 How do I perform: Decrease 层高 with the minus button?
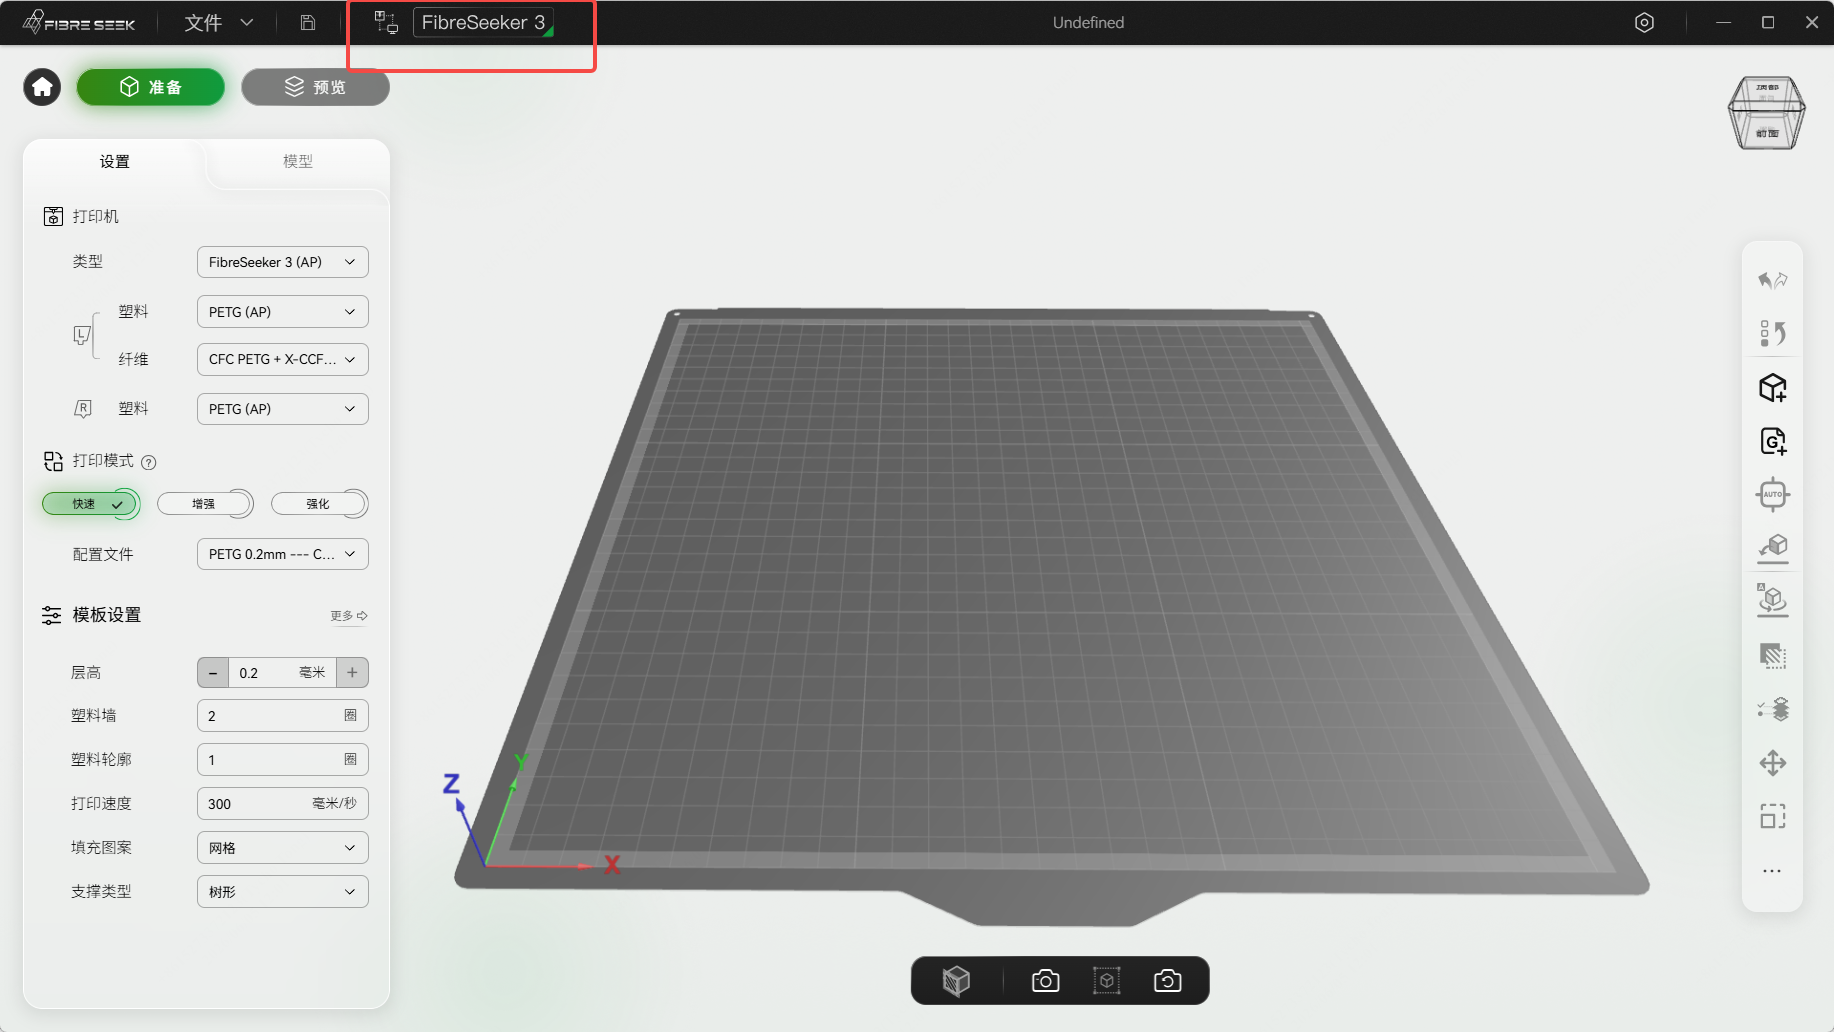213,673
